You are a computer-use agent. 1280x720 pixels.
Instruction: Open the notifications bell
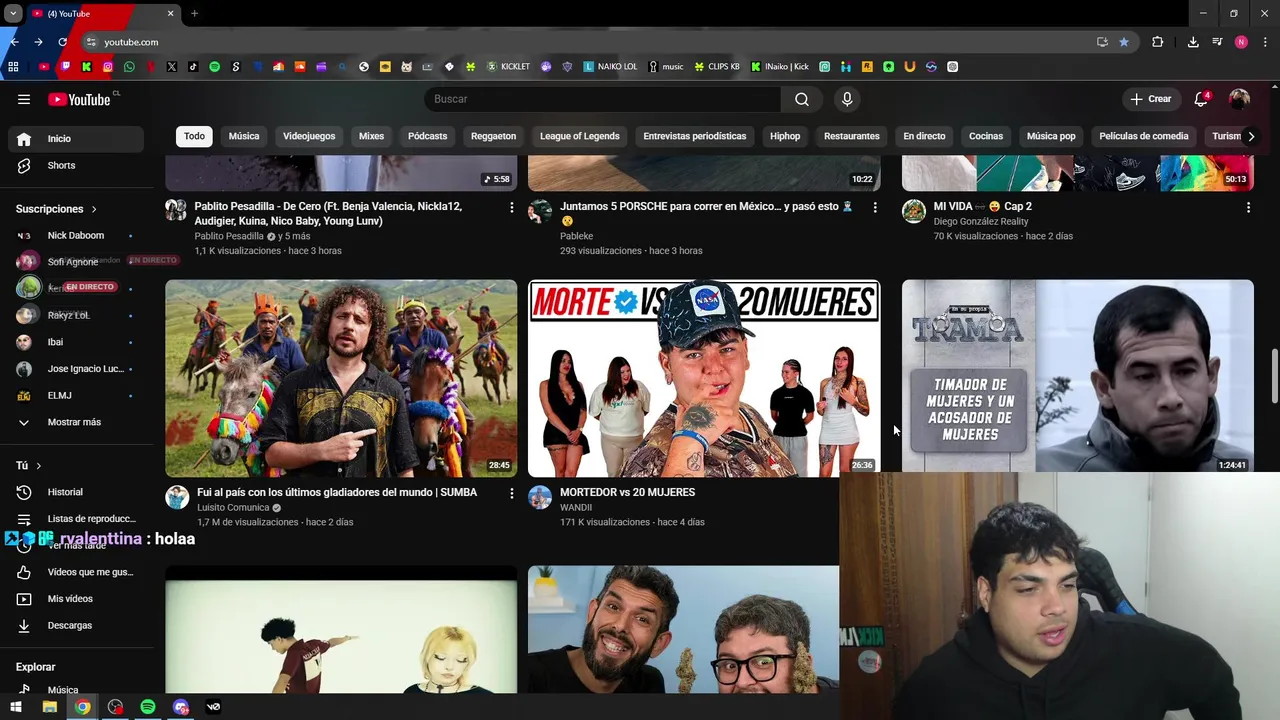pyautogui.click(x=1201, y=99)
